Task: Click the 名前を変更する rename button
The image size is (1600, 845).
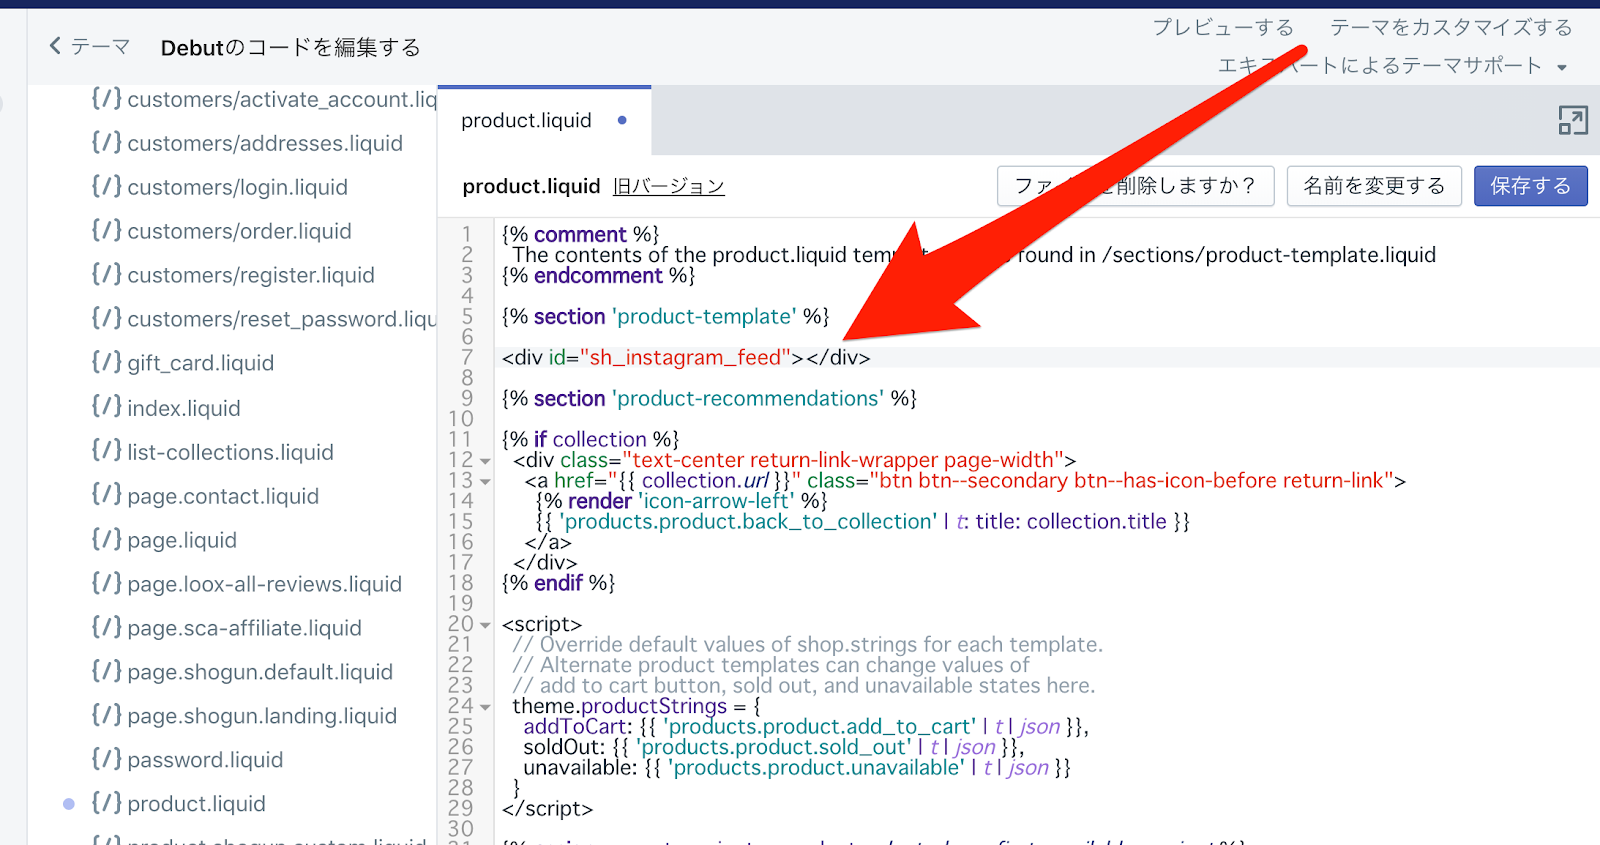Action: 1374,186
